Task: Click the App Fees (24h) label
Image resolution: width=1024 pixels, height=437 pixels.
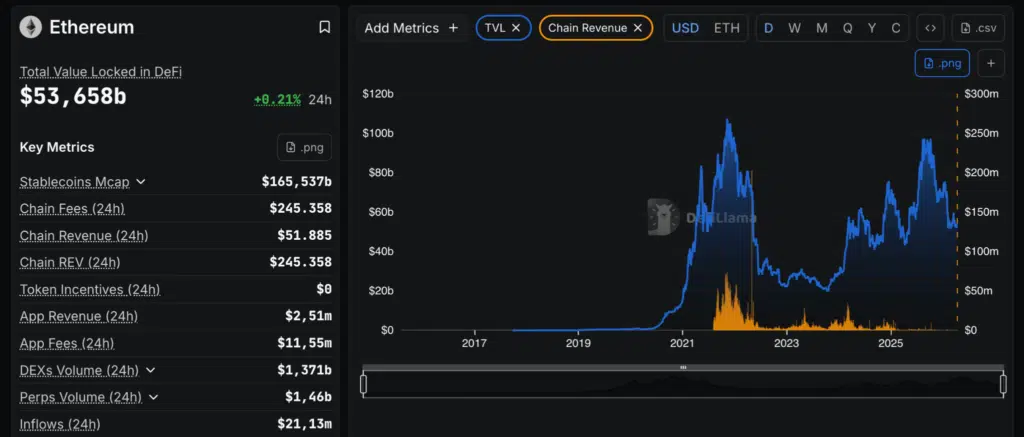Action: coord(67,343)
